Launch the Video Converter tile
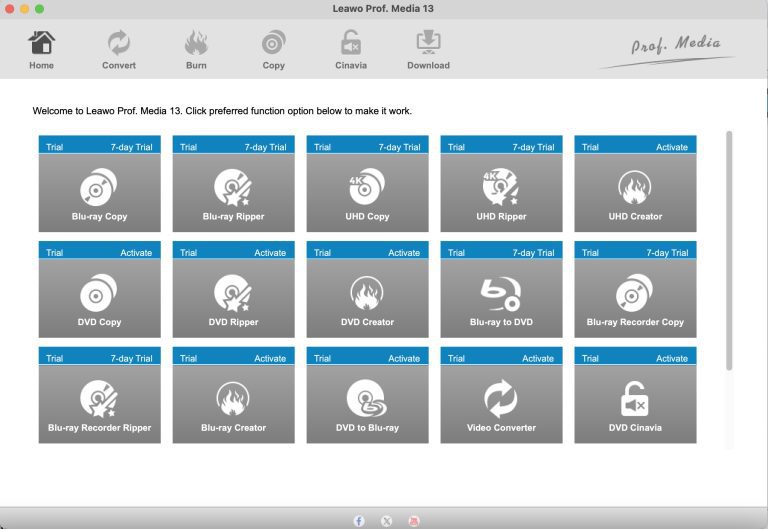The width and height of the screenshot is (768, 529). point(501,404)
